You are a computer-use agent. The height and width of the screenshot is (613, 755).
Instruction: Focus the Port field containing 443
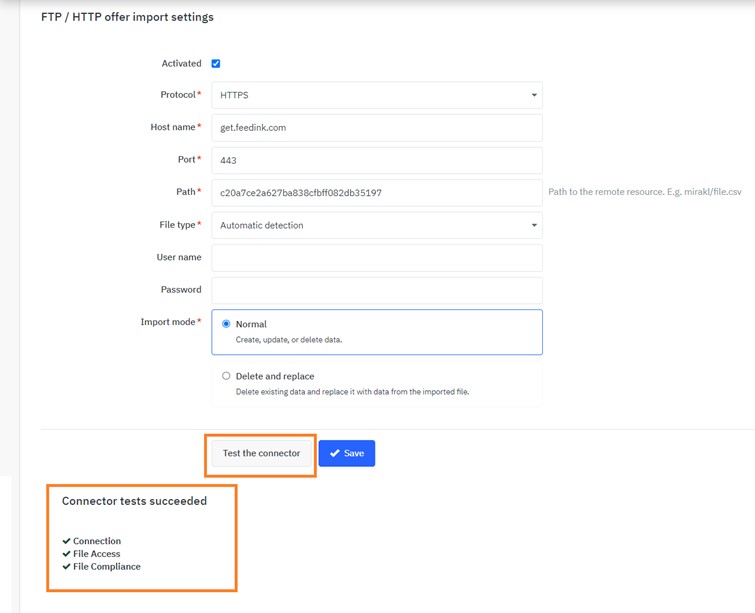point(377,160)
